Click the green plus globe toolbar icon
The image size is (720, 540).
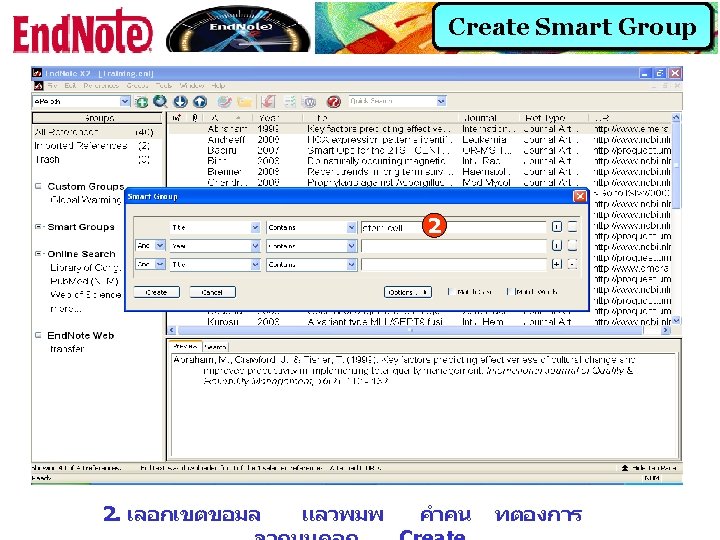click(x=142, y=101)
